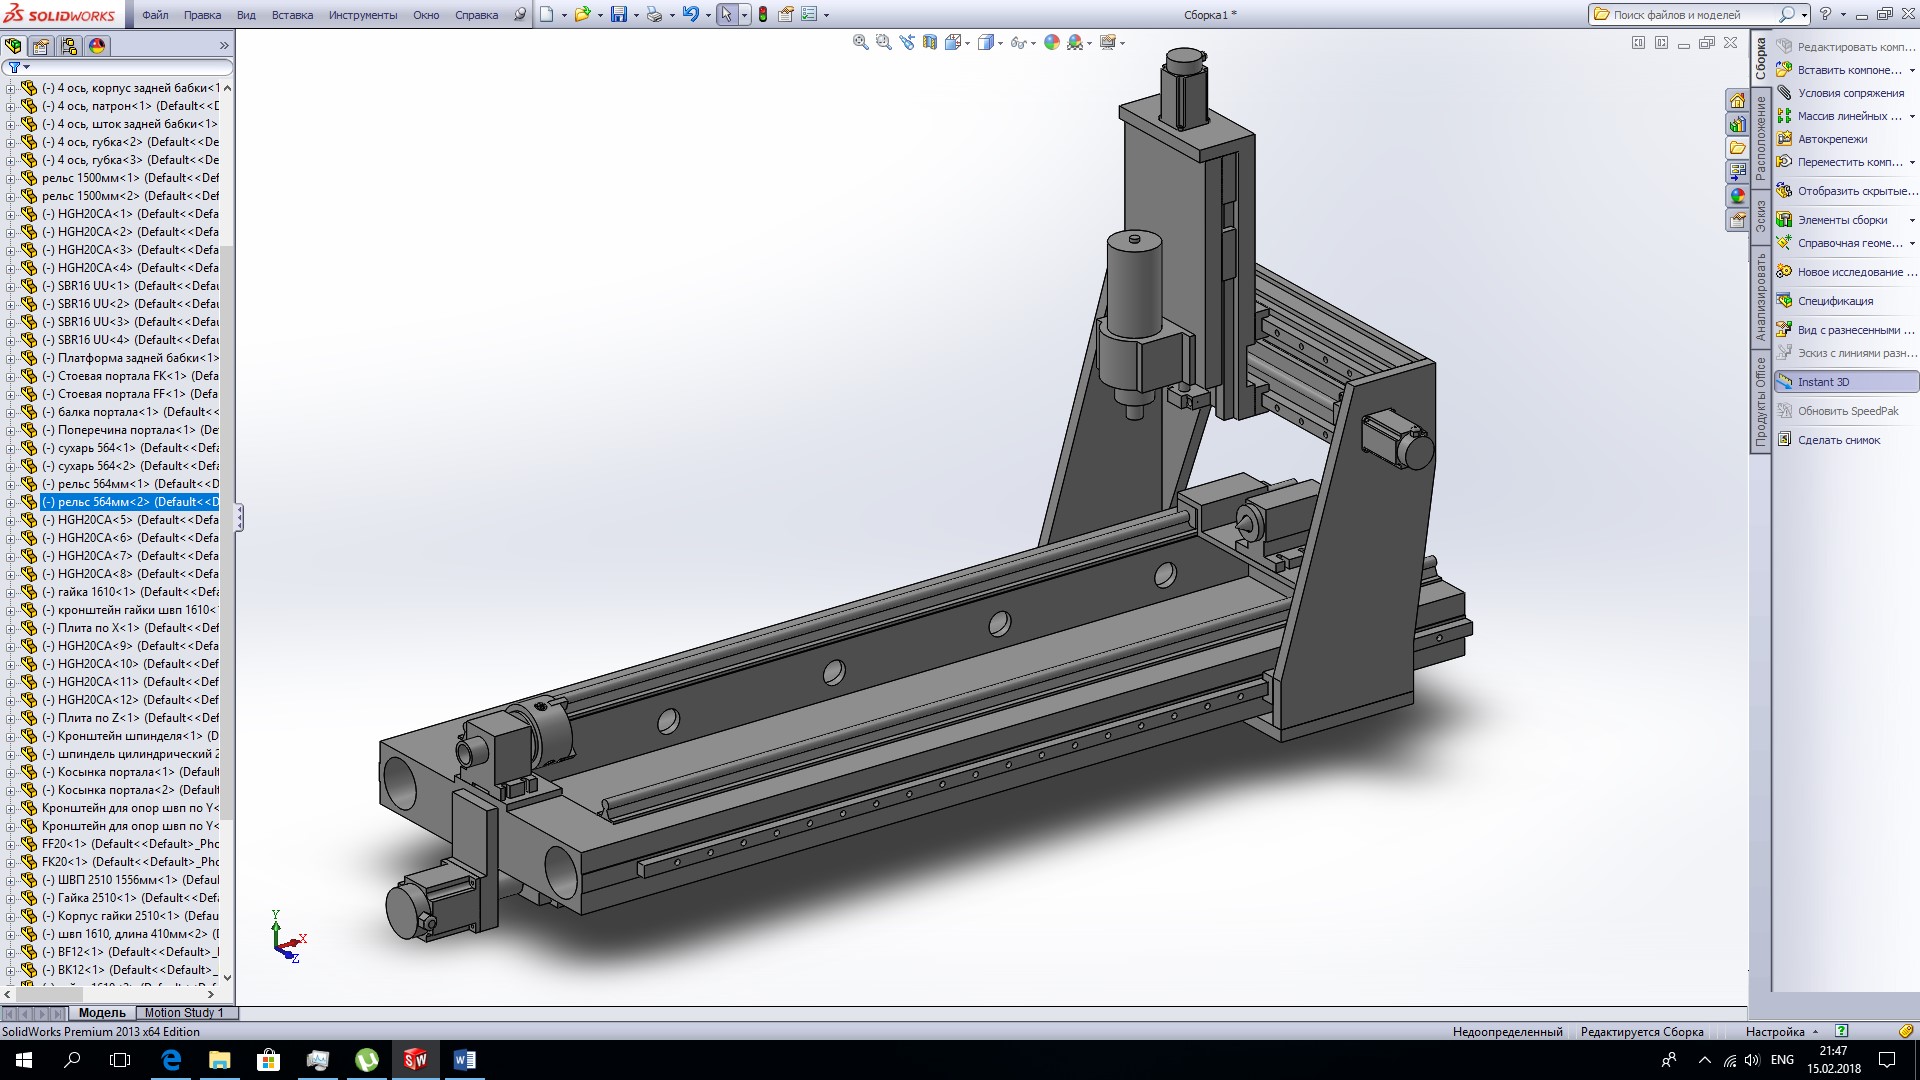Toggle Select cursor tool in toolbar
This screenshot has width=1920, height=1080.
click(x=726, y=15)
